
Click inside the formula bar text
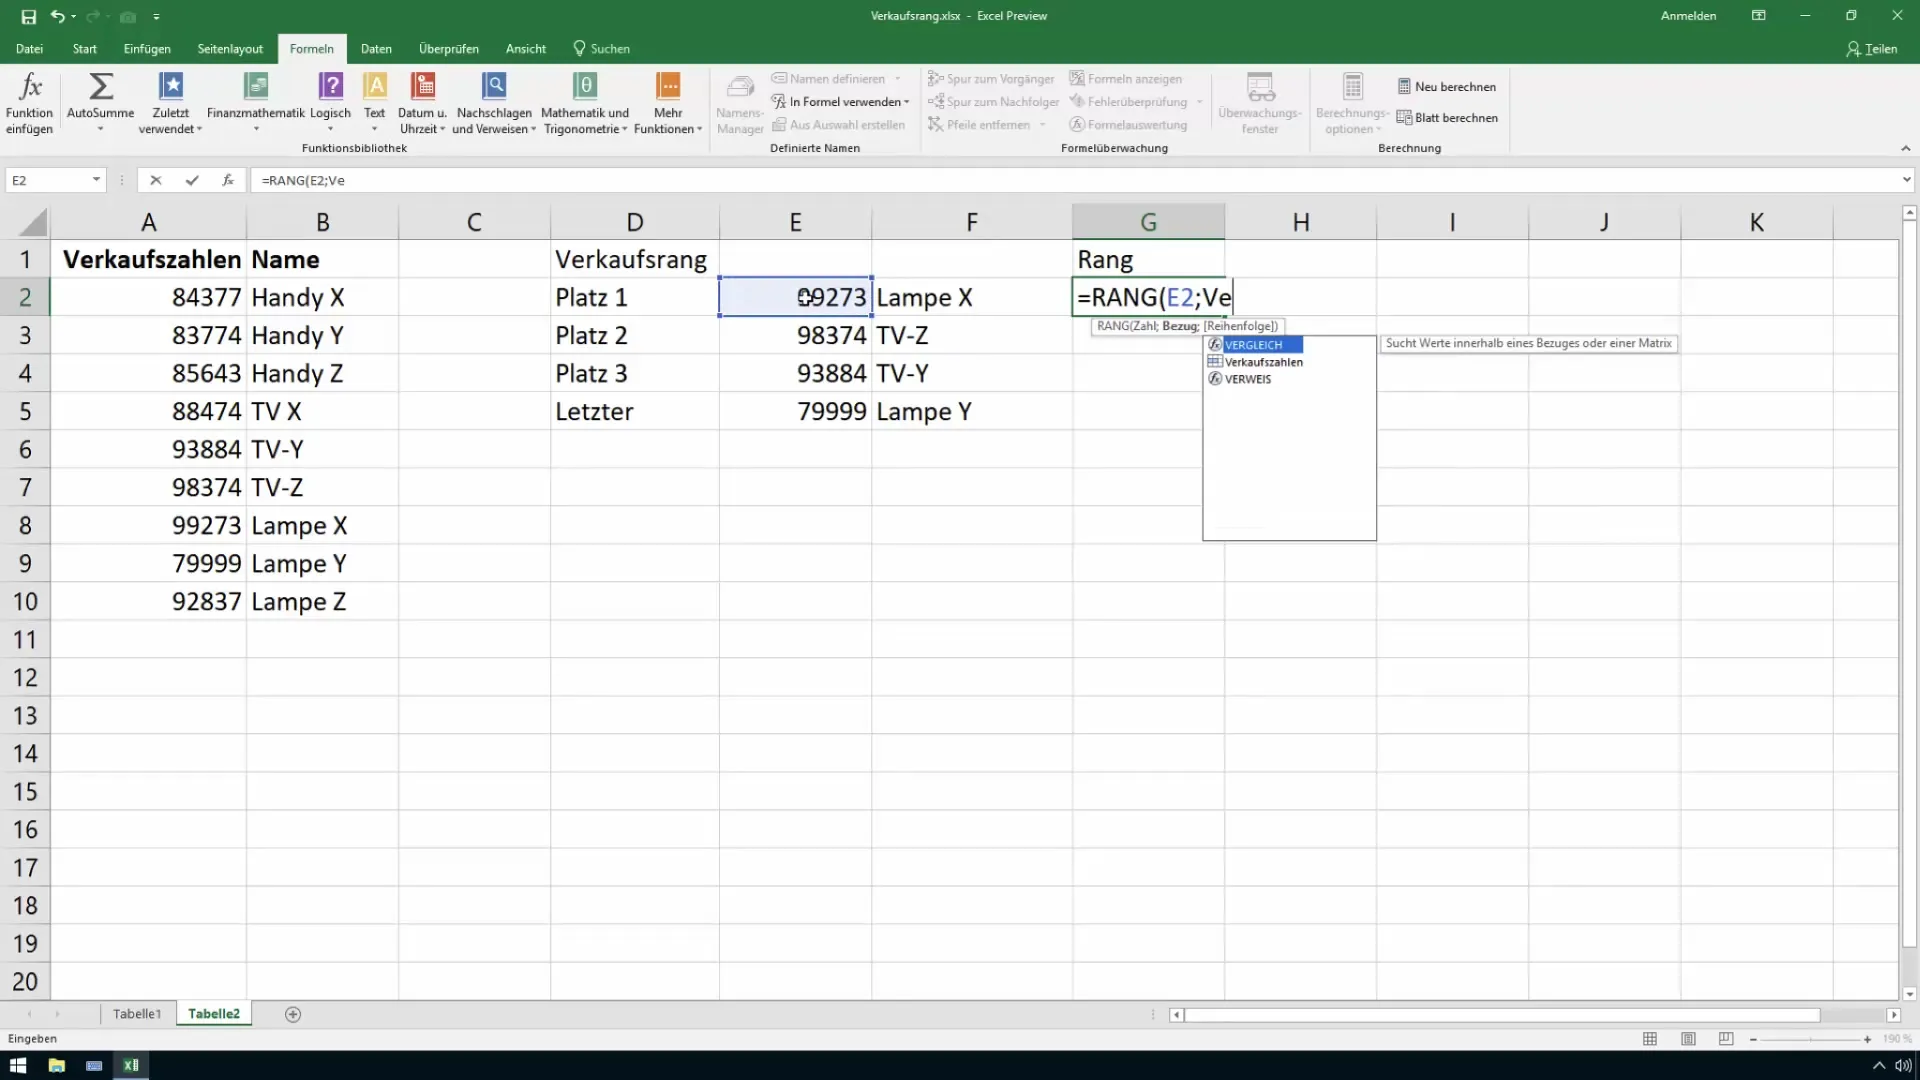pyautogui.click(x=303, y=180)
